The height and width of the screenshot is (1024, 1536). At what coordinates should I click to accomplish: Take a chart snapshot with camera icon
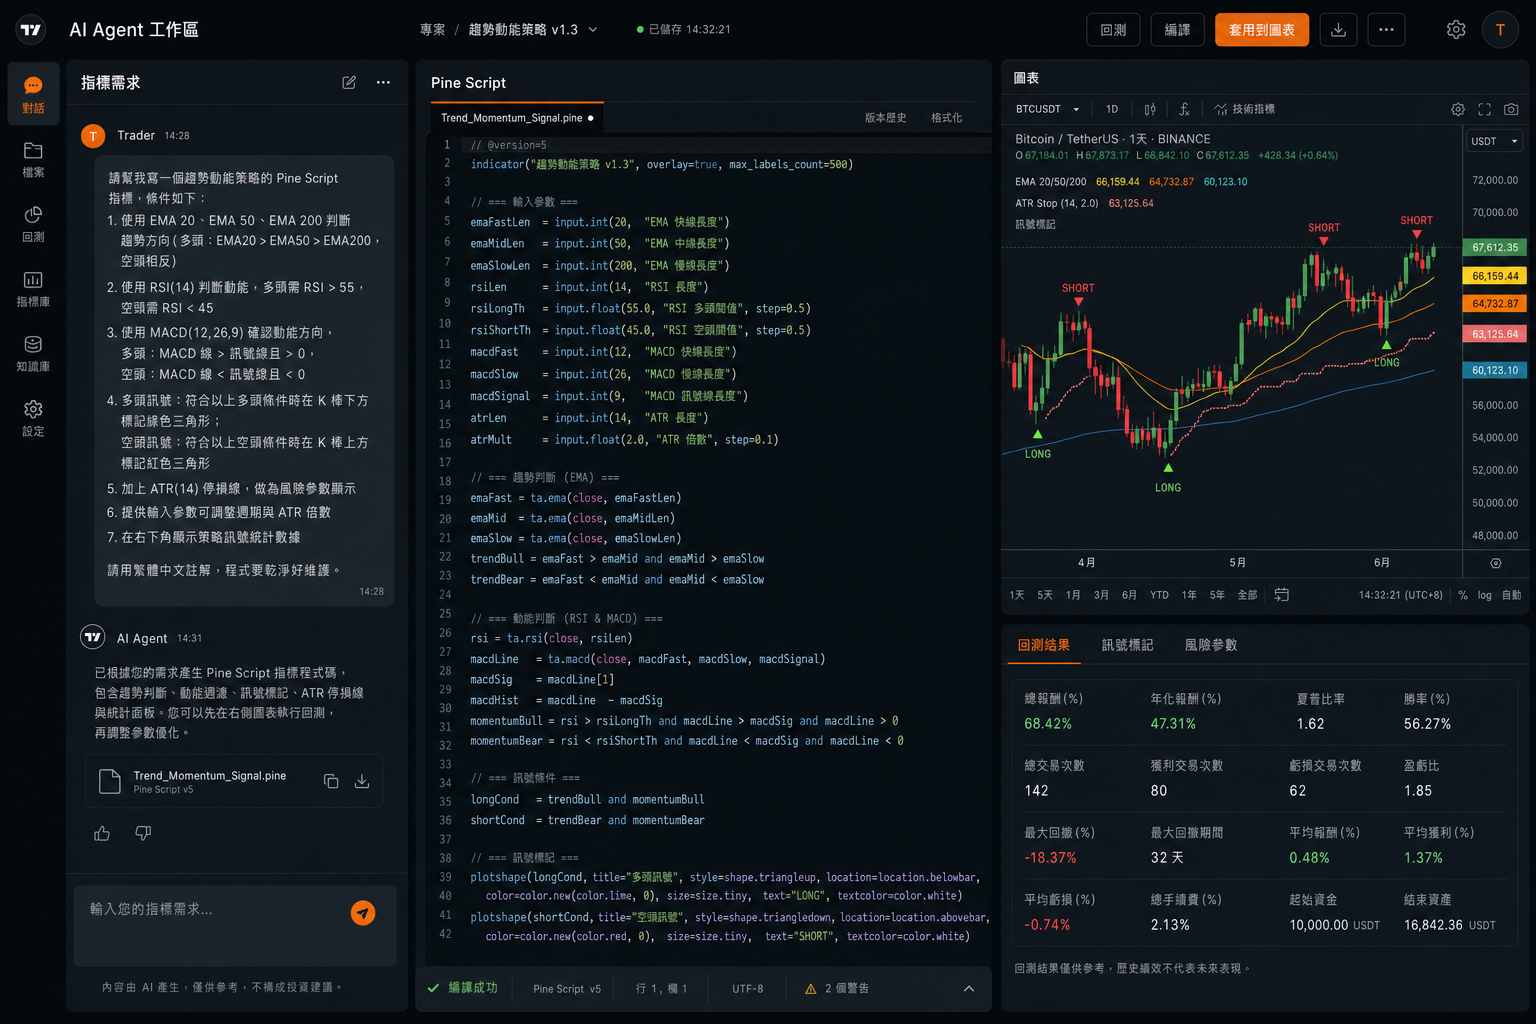[1511, 109]
